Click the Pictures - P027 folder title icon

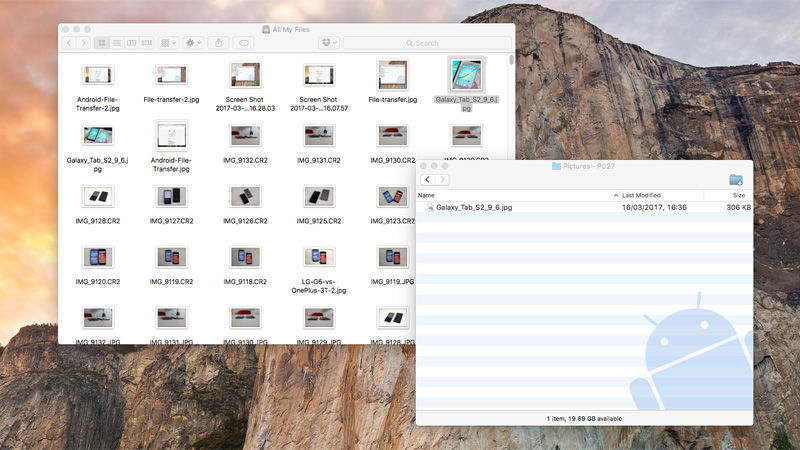pyautogui.click(x=556, y=166)
